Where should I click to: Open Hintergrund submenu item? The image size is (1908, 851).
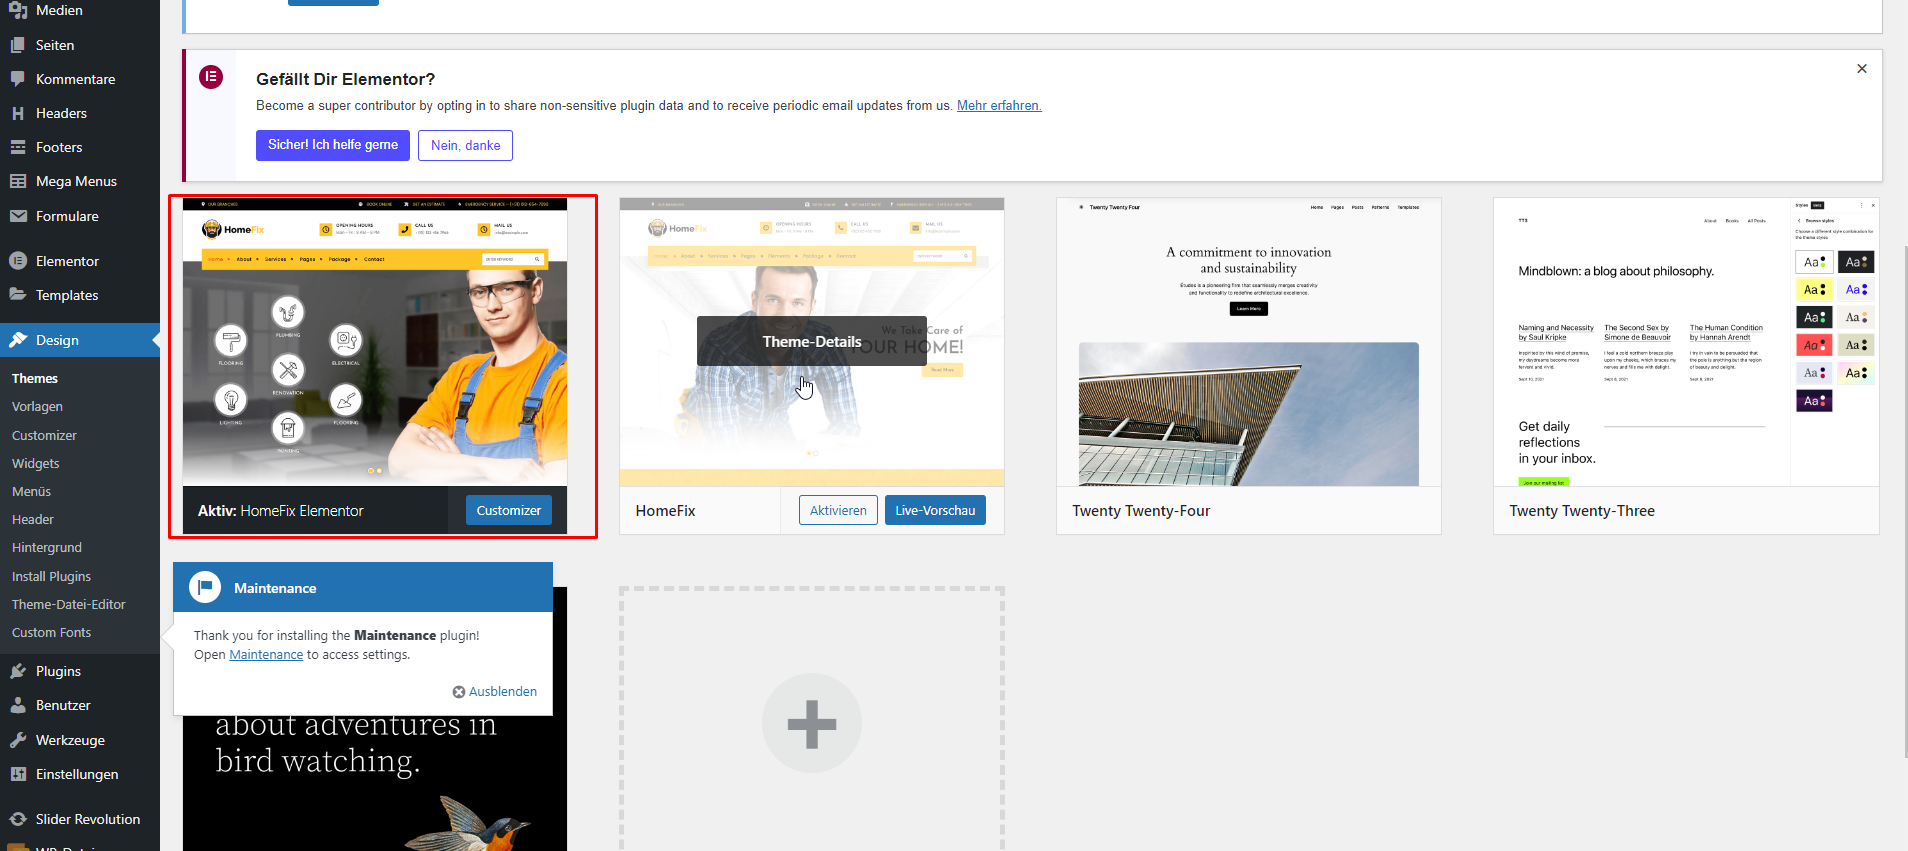[47, 547]
